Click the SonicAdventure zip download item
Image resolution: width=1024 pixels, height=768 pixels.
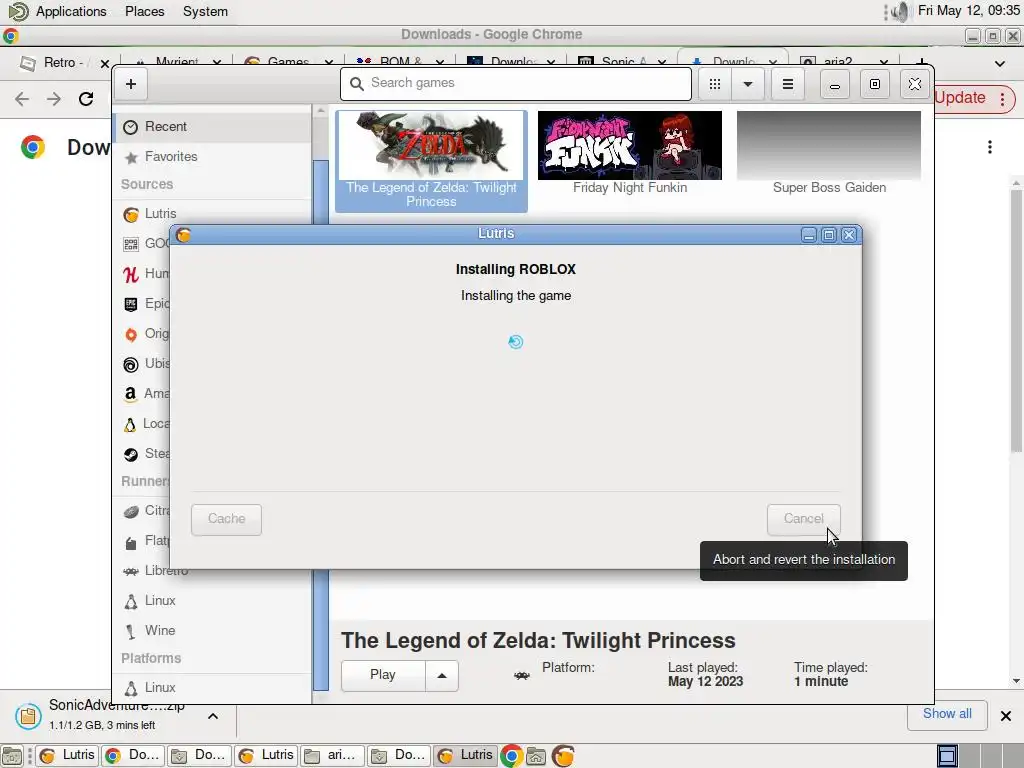[x=116, y=716]
